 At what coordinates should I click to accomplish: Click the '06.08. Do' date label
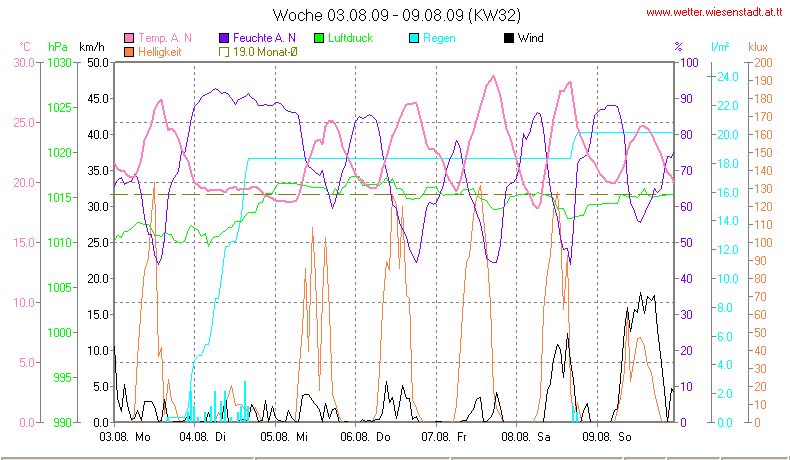click(365, 437)
